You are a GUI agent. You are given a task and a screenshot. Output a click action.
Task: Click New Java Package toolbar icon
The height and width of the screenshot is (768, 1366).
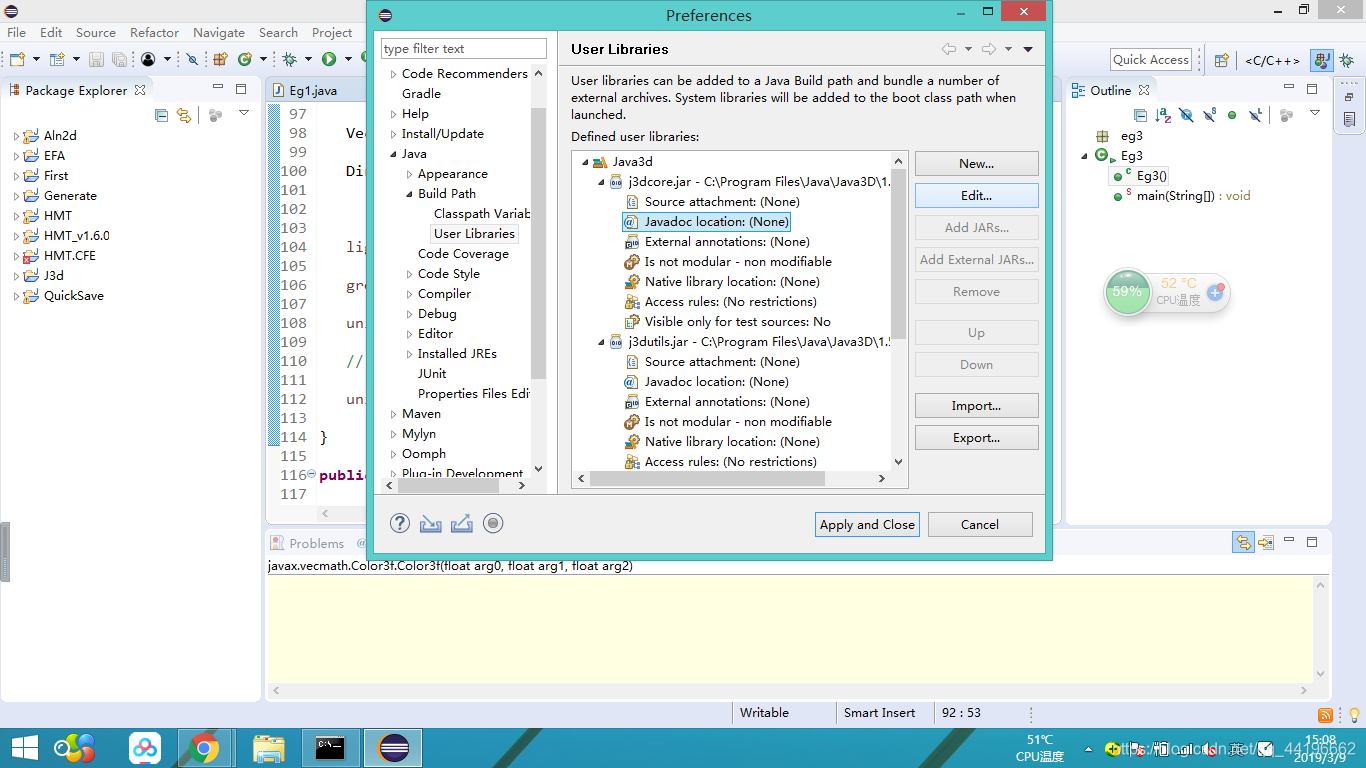coord(221,59)
